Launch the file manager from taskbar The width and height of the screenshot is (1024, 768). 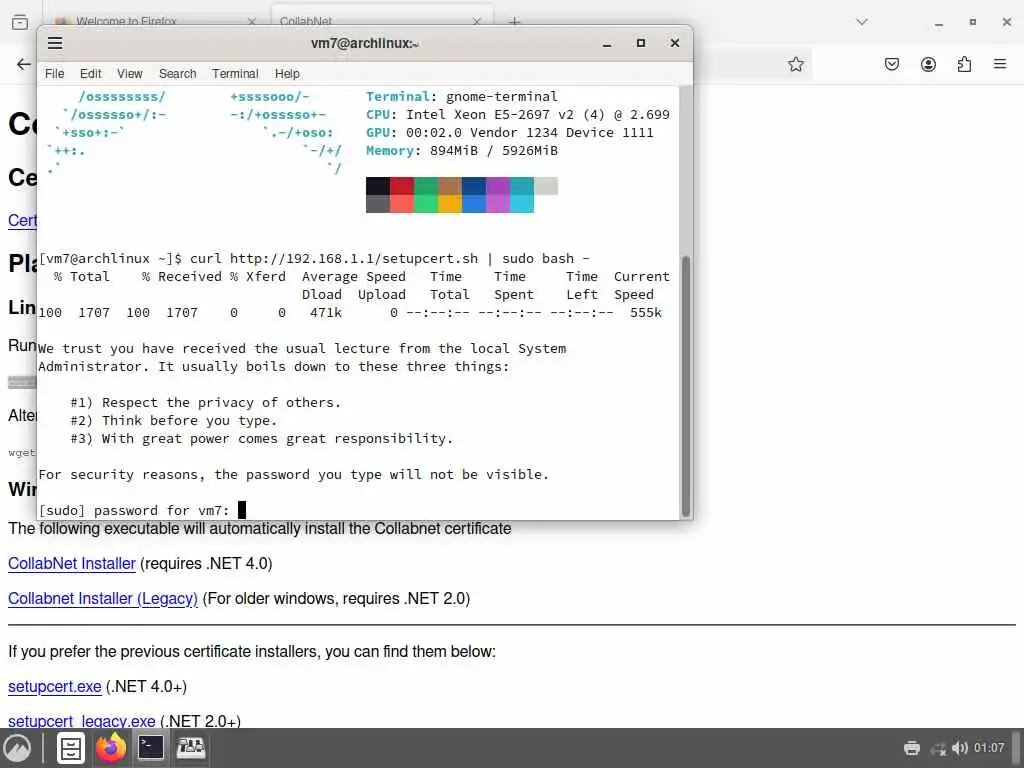pyautogui.click(x=71, y=748)
